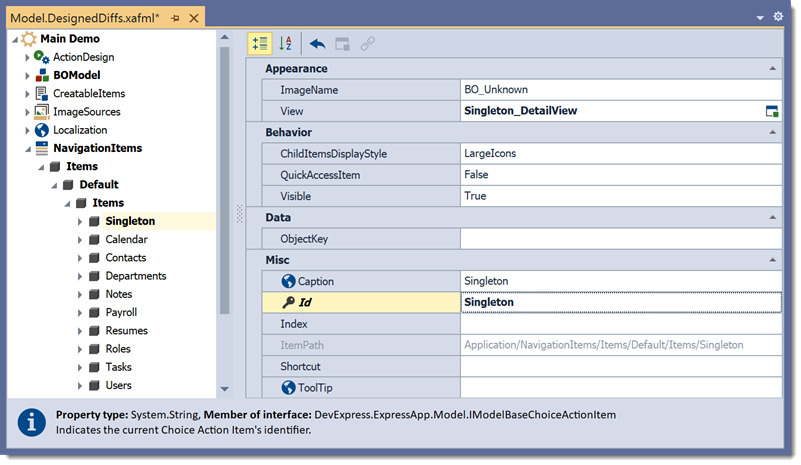Click the ActionDesign node icon
This screenshot has width=801, height=465.
pyautogui.click(x=41, y=57)
